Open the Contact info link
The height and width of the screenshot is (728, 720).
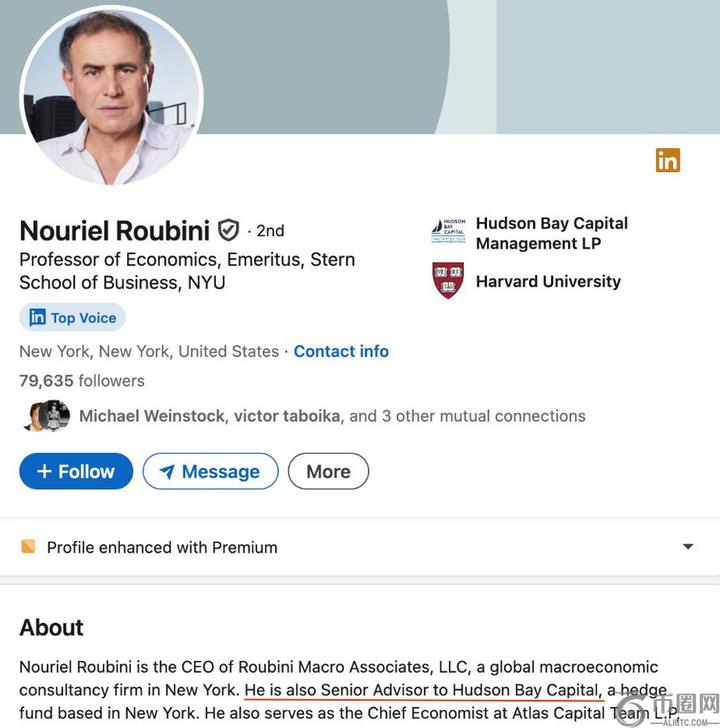(341, 352)
